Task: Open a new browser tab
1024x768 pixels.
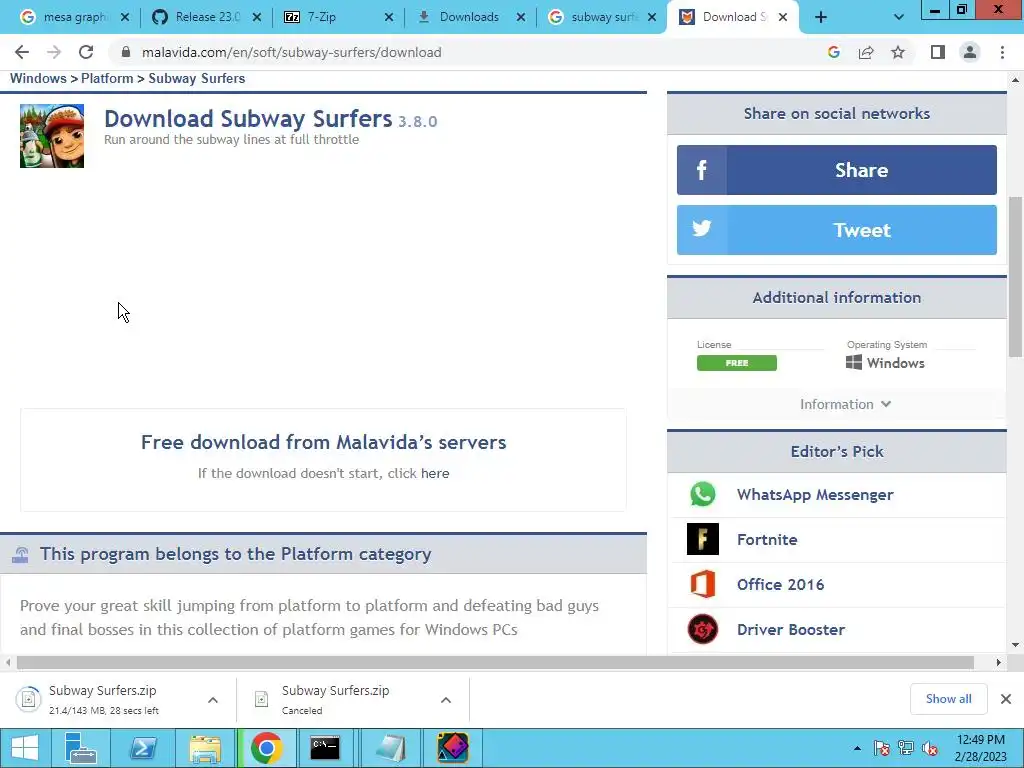Action: (821, 17)
